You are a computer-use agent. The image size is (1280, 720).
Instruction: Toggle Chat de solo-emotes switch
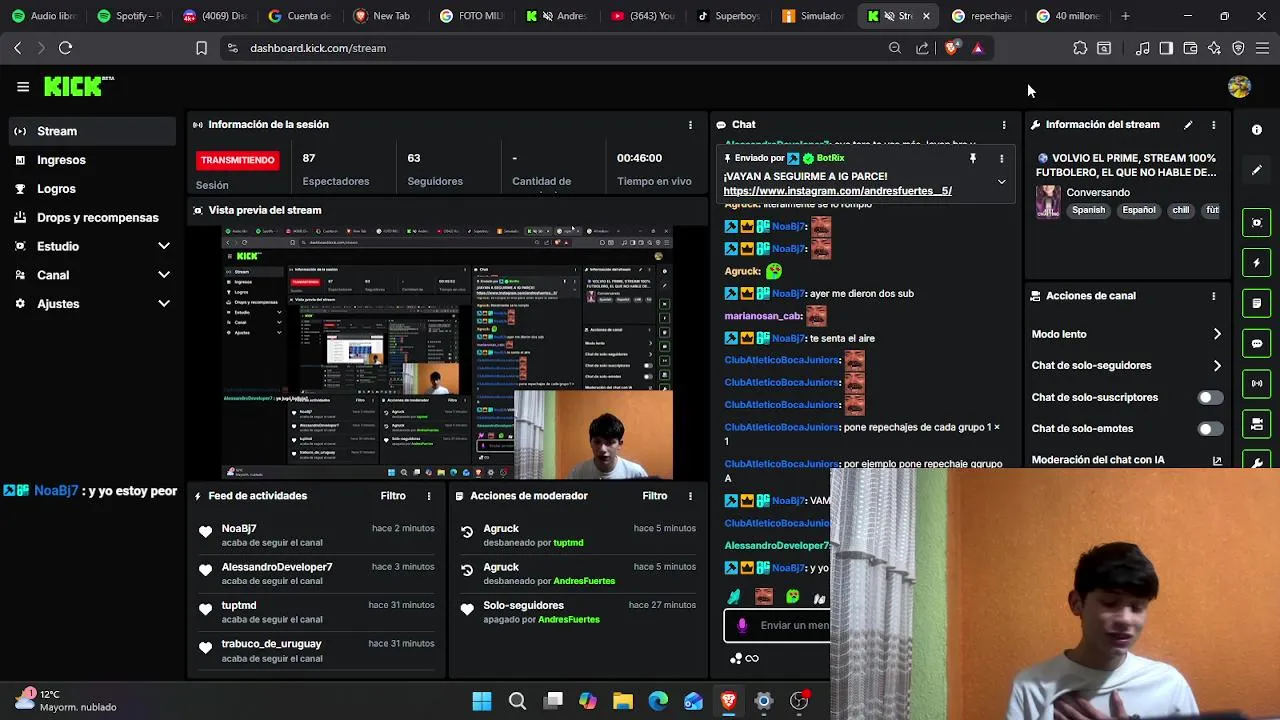coord(1210,429)
